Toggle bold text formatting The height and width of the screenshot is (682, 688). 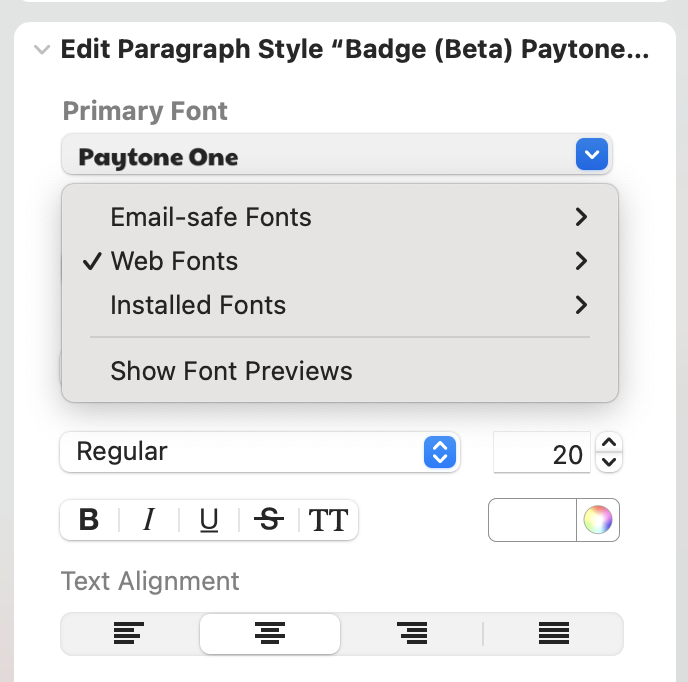point(89,520)
